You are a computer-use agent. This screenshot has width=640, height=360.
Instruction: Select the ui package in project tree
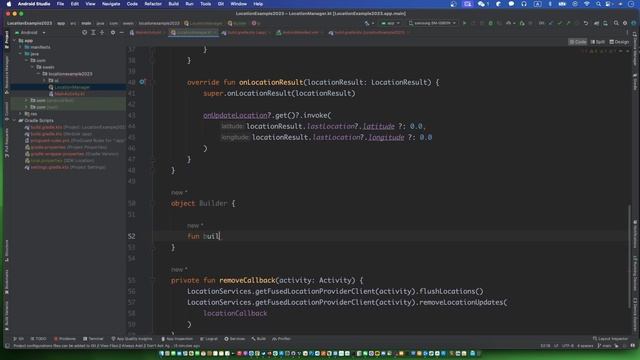(x=69, y=80)
